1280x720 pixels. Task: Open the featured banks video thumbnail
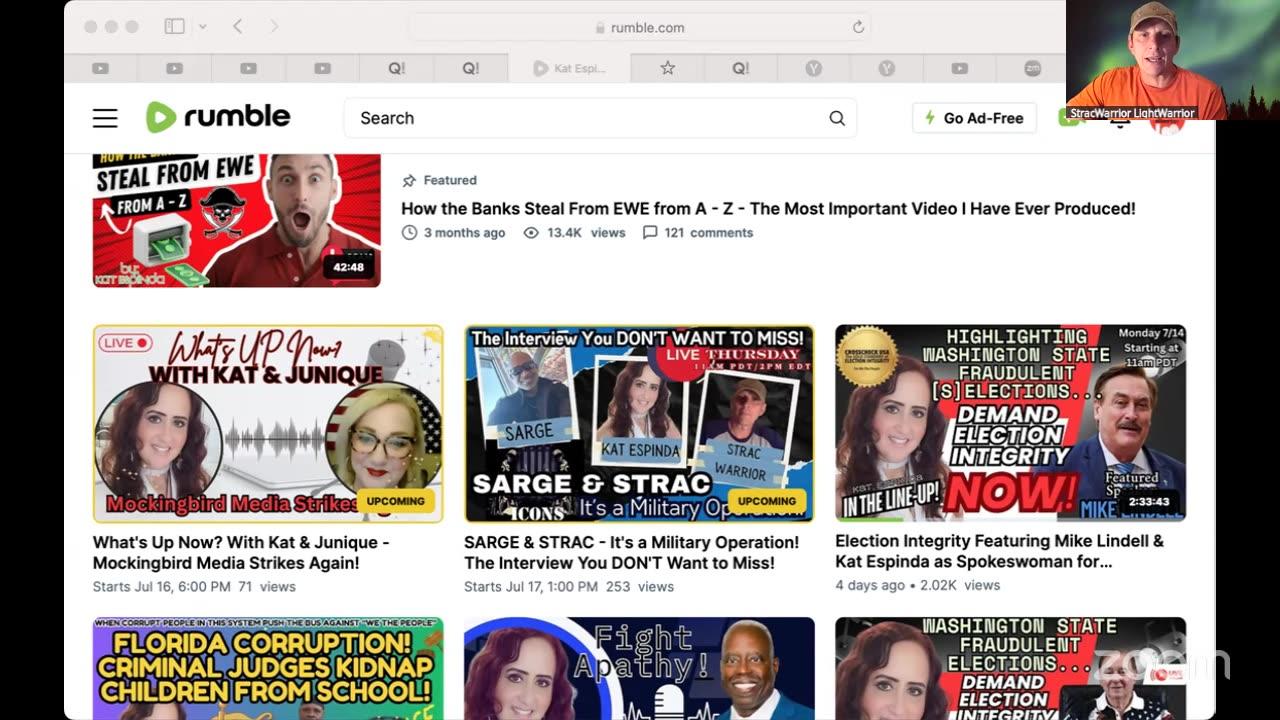tap(237, 220)
